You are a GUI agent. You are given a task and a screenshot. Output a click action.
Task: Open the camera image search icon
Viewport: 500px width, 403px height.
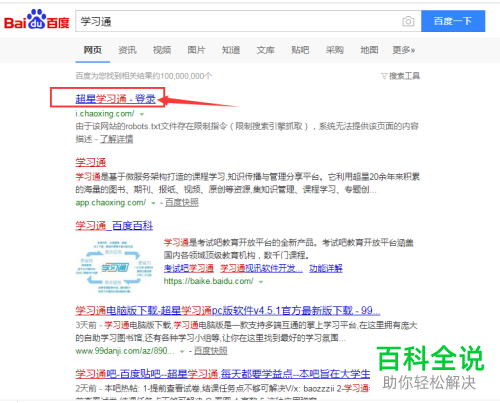point(408,21)
